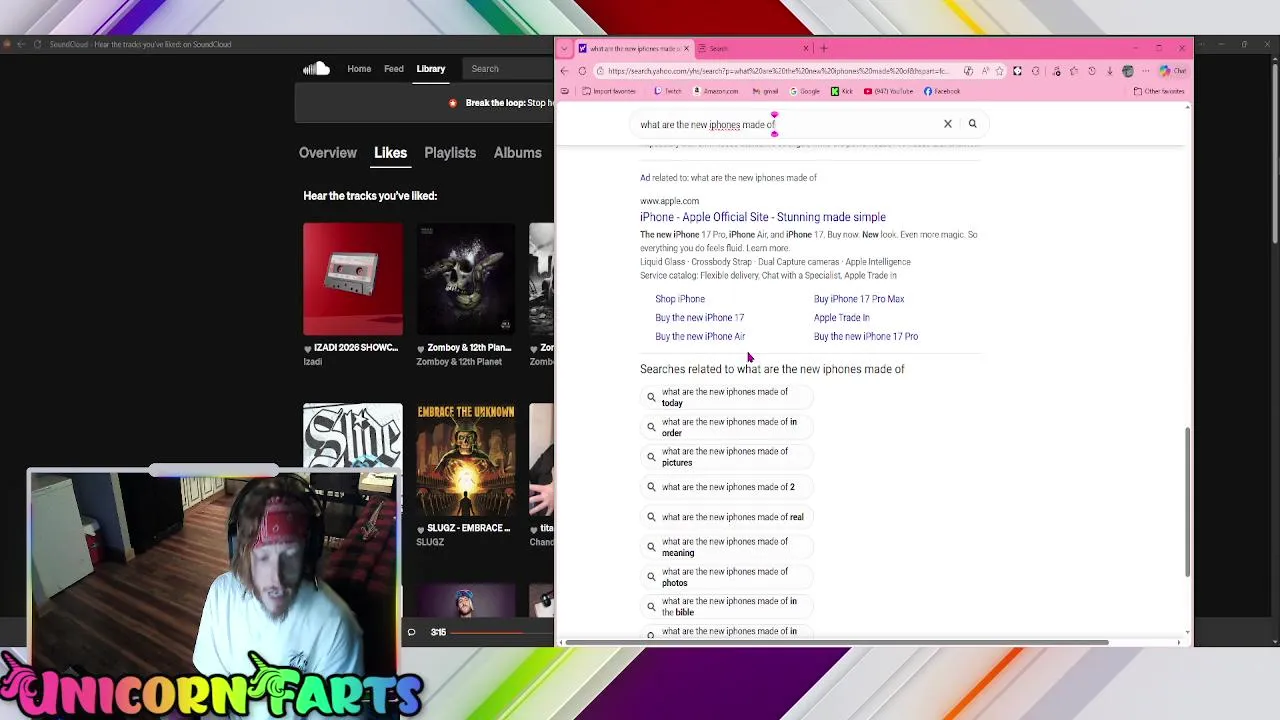Select related search ending in 'meaning'
The width and height of the screenshot is (1280, 720).
[725, 547]
